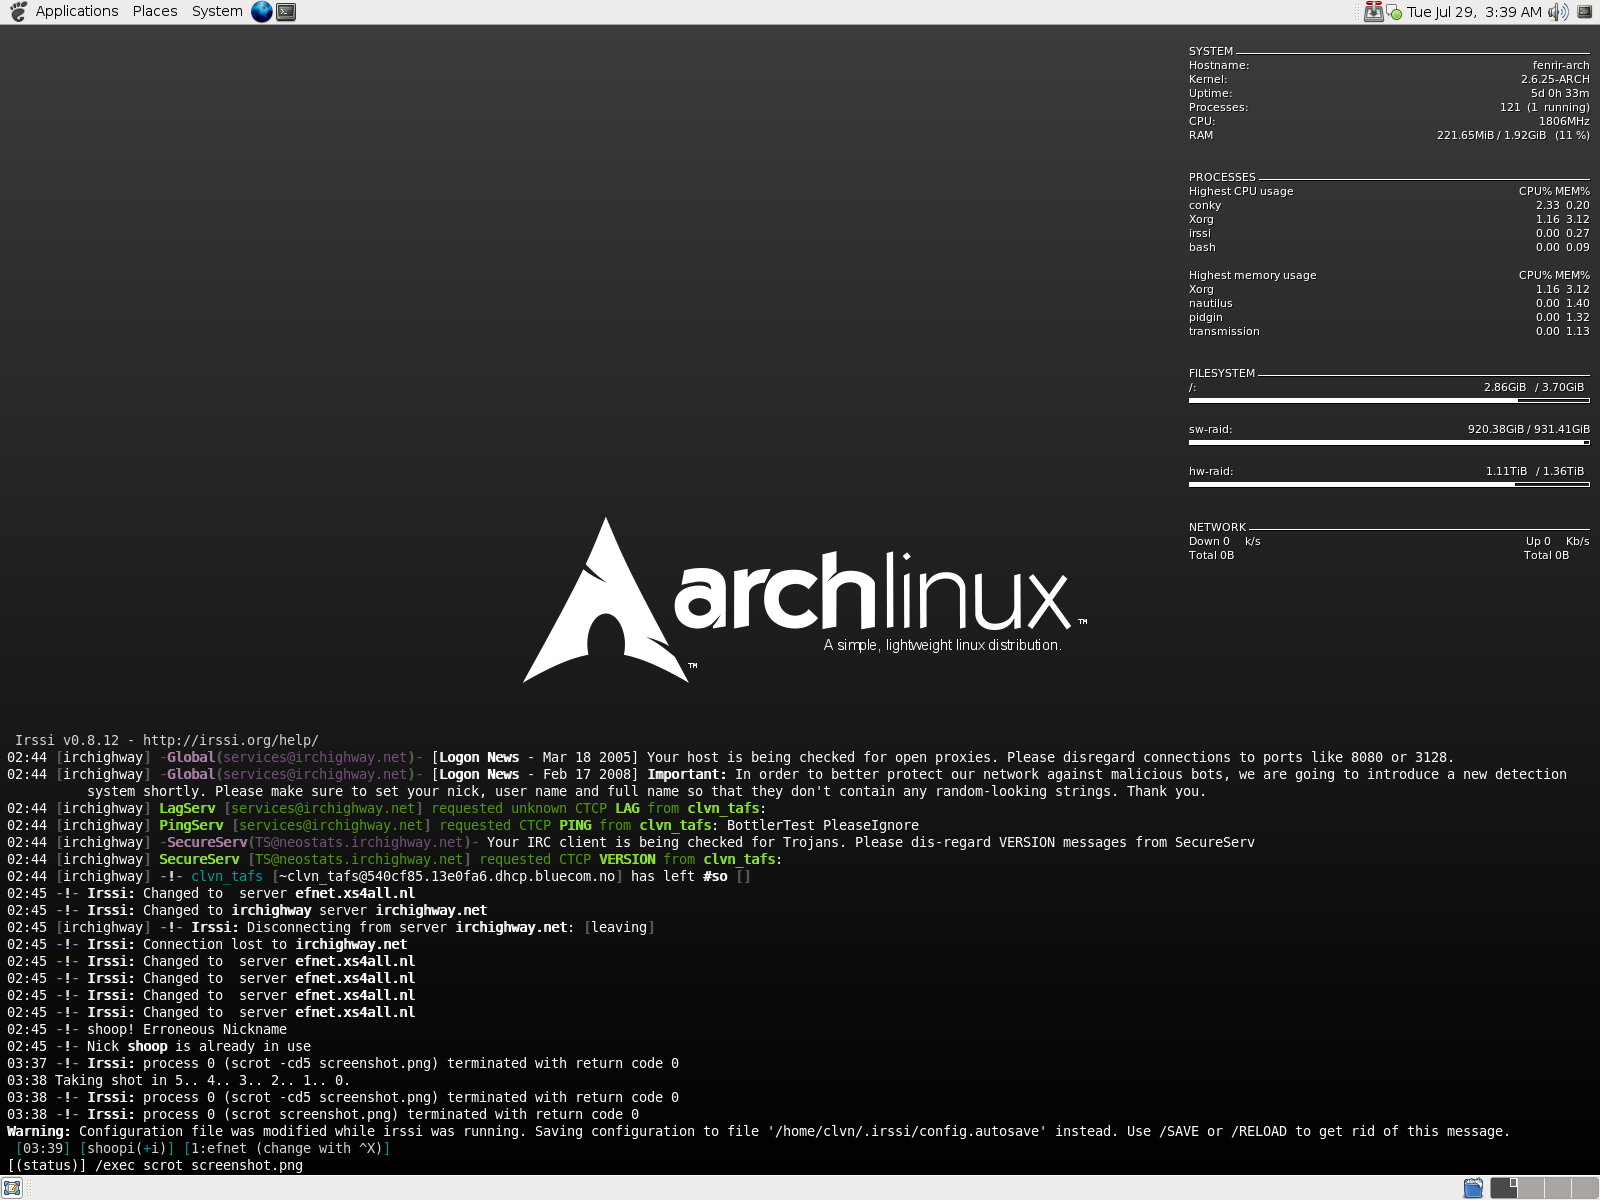The width and height of the screenshot is (1600, 1200).
Task: Click the 'has left #so' message line
Action: 379,876
